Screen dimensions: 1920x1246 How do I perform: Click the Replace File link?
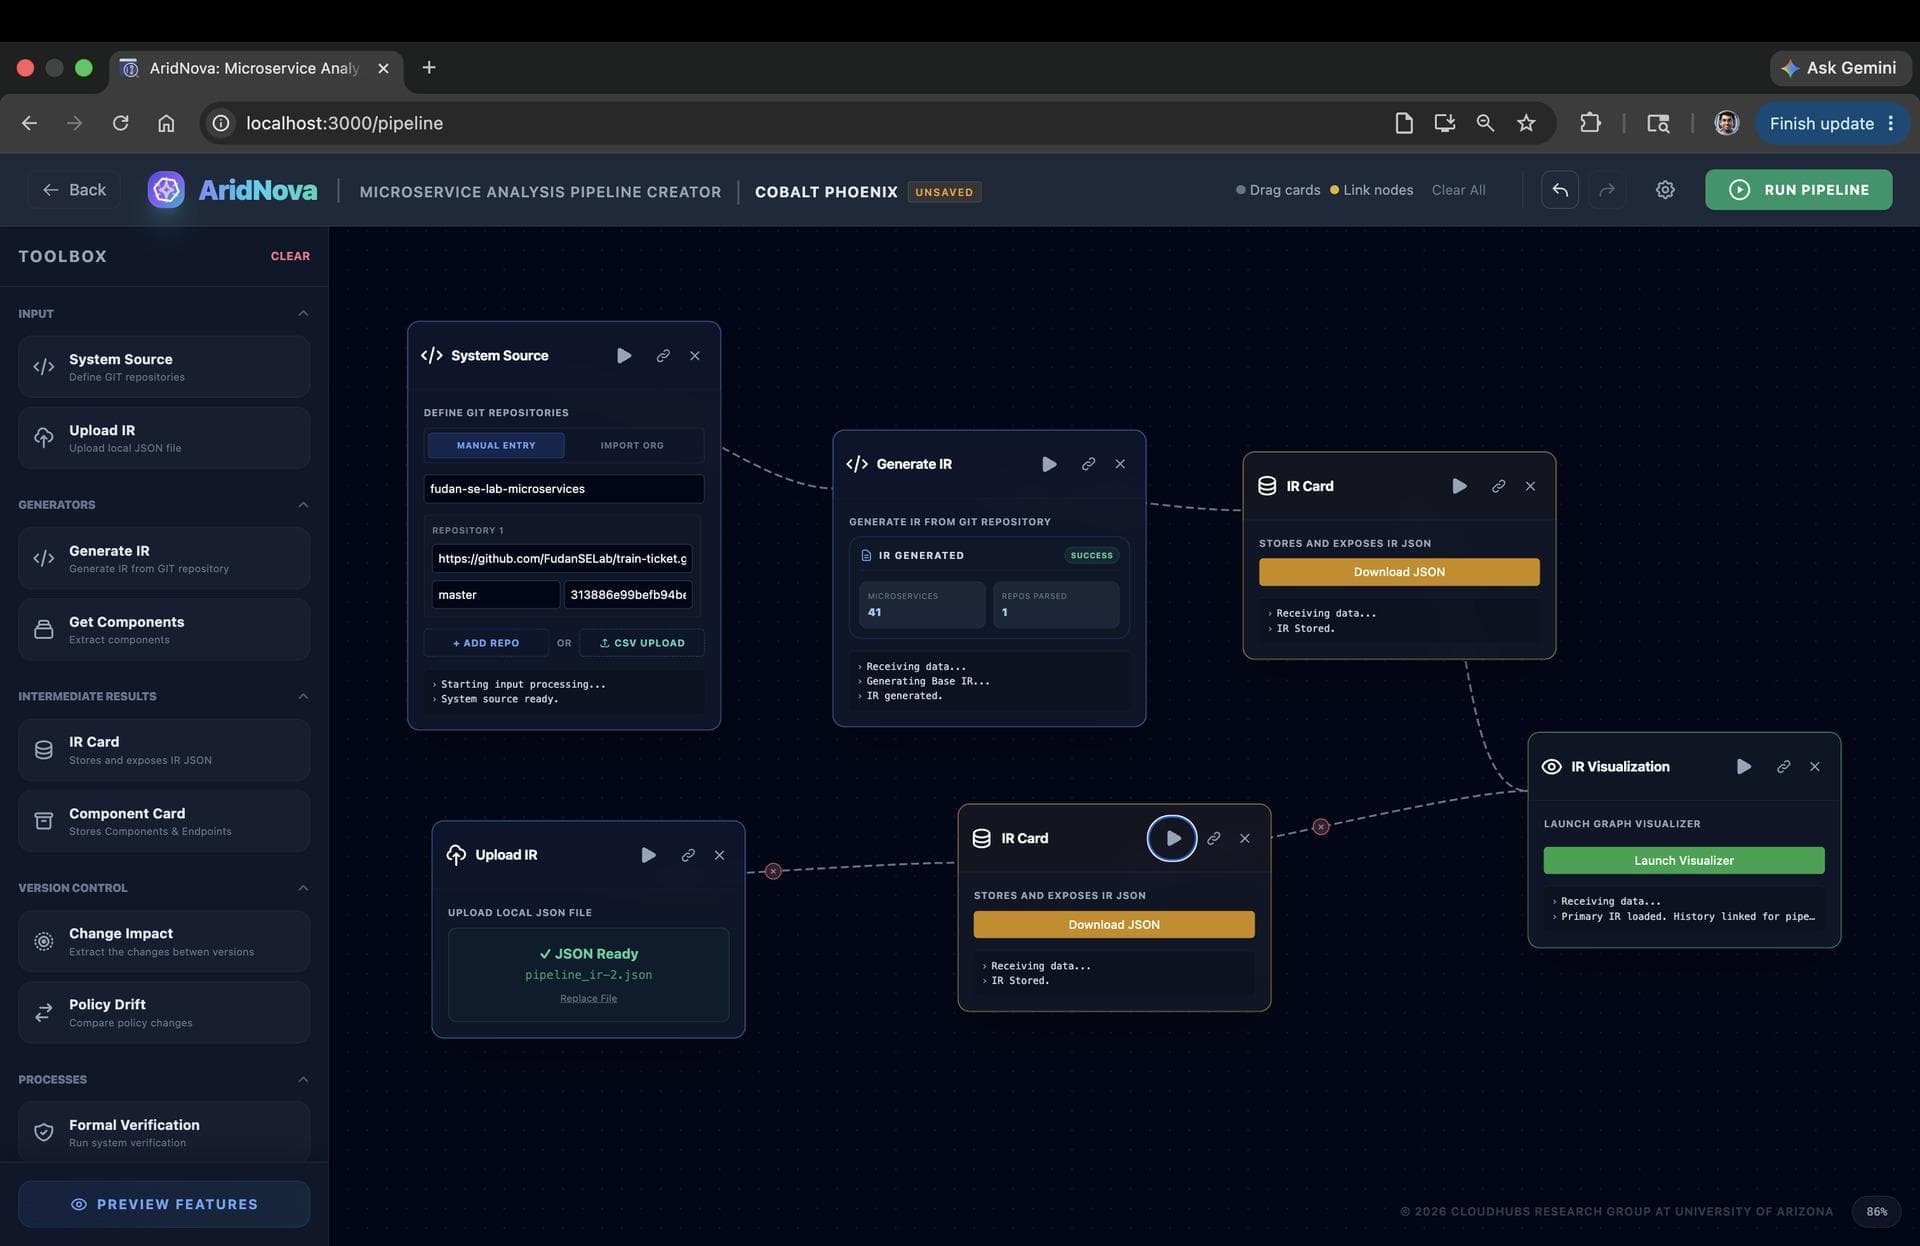click(x=588, y=998)
